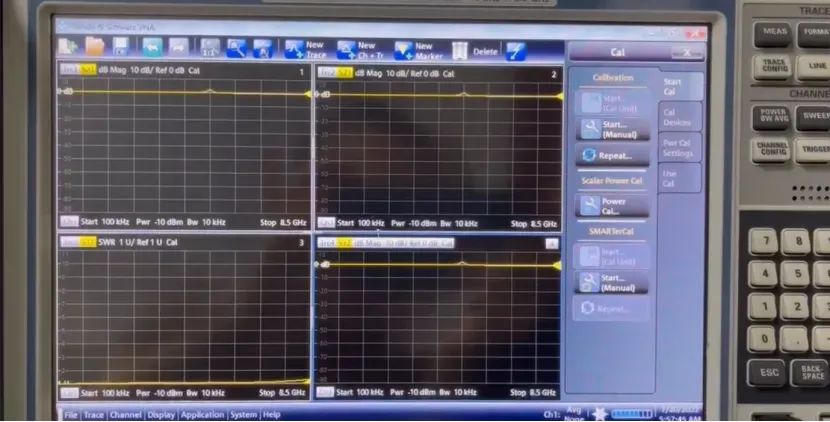Click Bw 10 kHz in bottom-right diagram
Screen dimensions: 830x422
pos(459,392)
